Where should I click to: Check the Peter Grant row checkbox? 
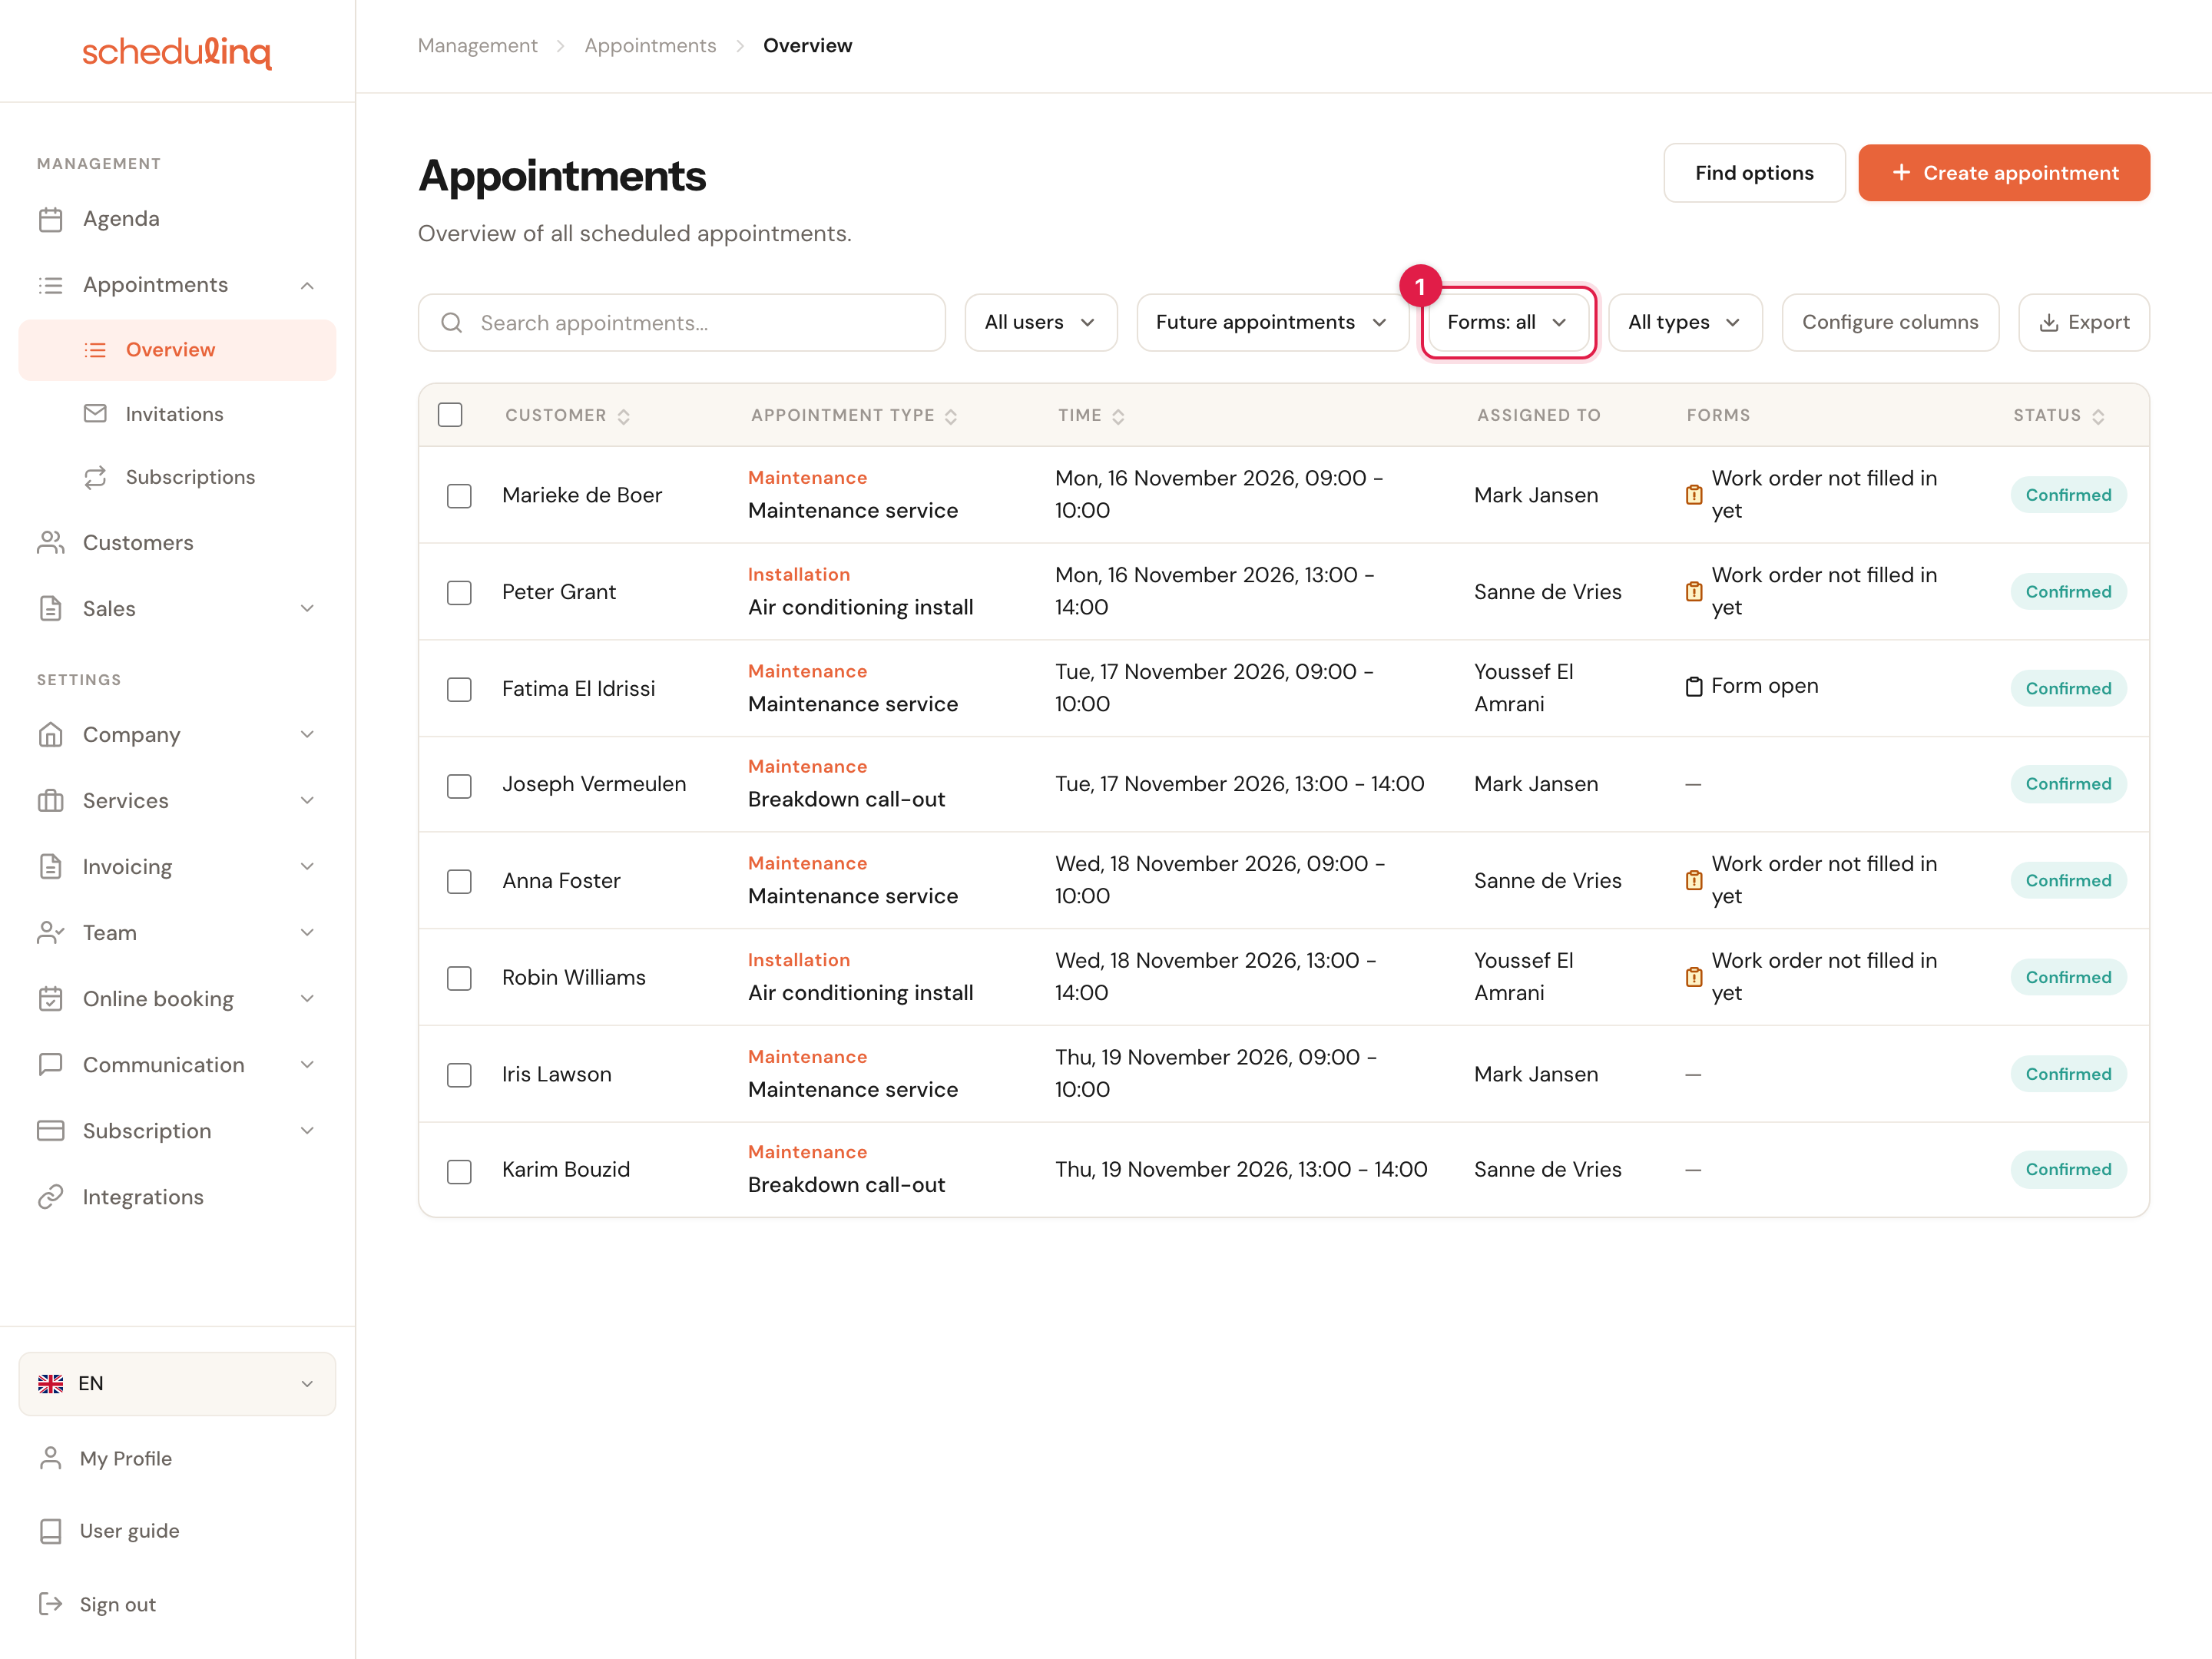pyautogui.click(x=459, y=593)
